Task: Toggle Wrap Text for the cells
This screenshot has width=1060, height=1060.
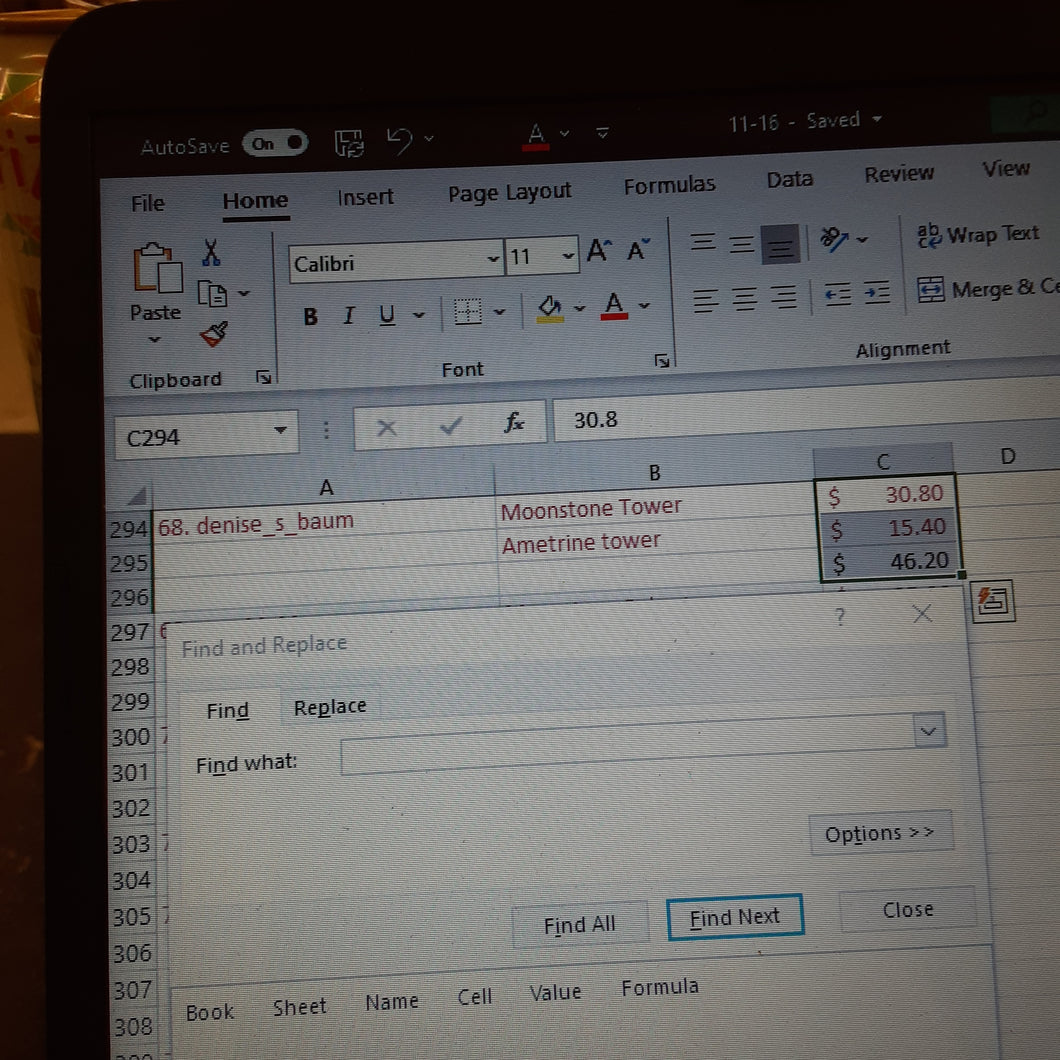Action: [x=977, y=235]
